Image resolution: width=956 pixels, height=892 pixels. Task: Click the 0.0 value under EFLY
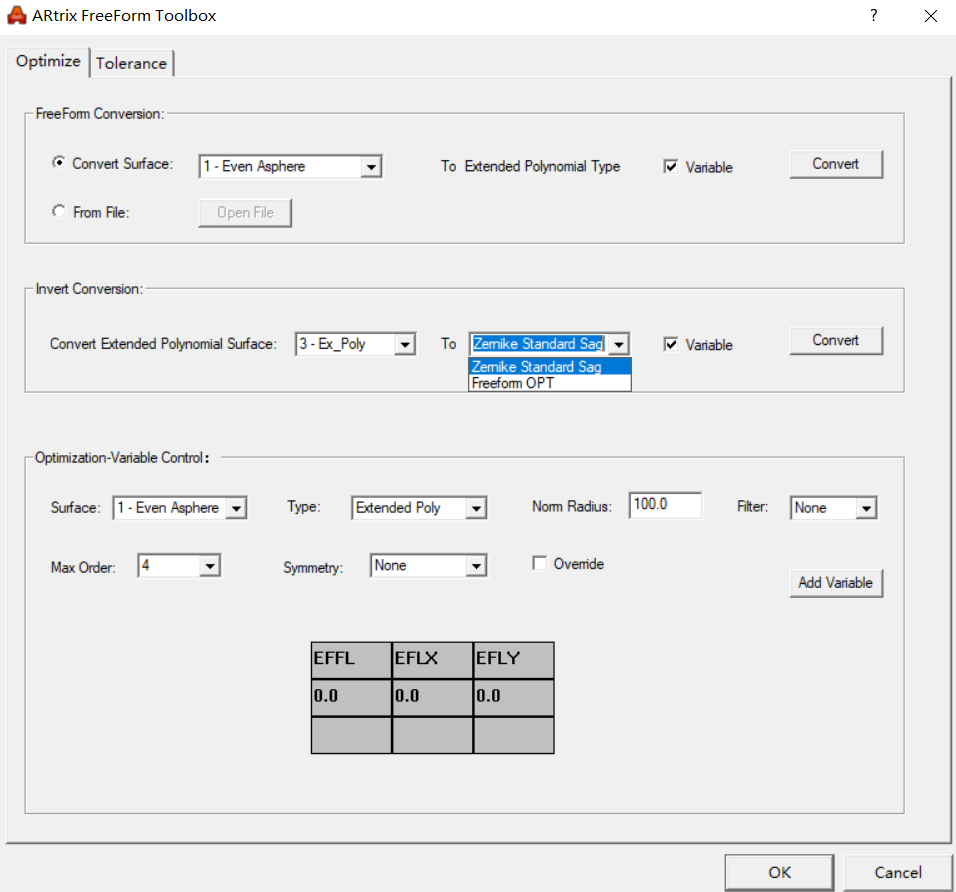point(514,698)
